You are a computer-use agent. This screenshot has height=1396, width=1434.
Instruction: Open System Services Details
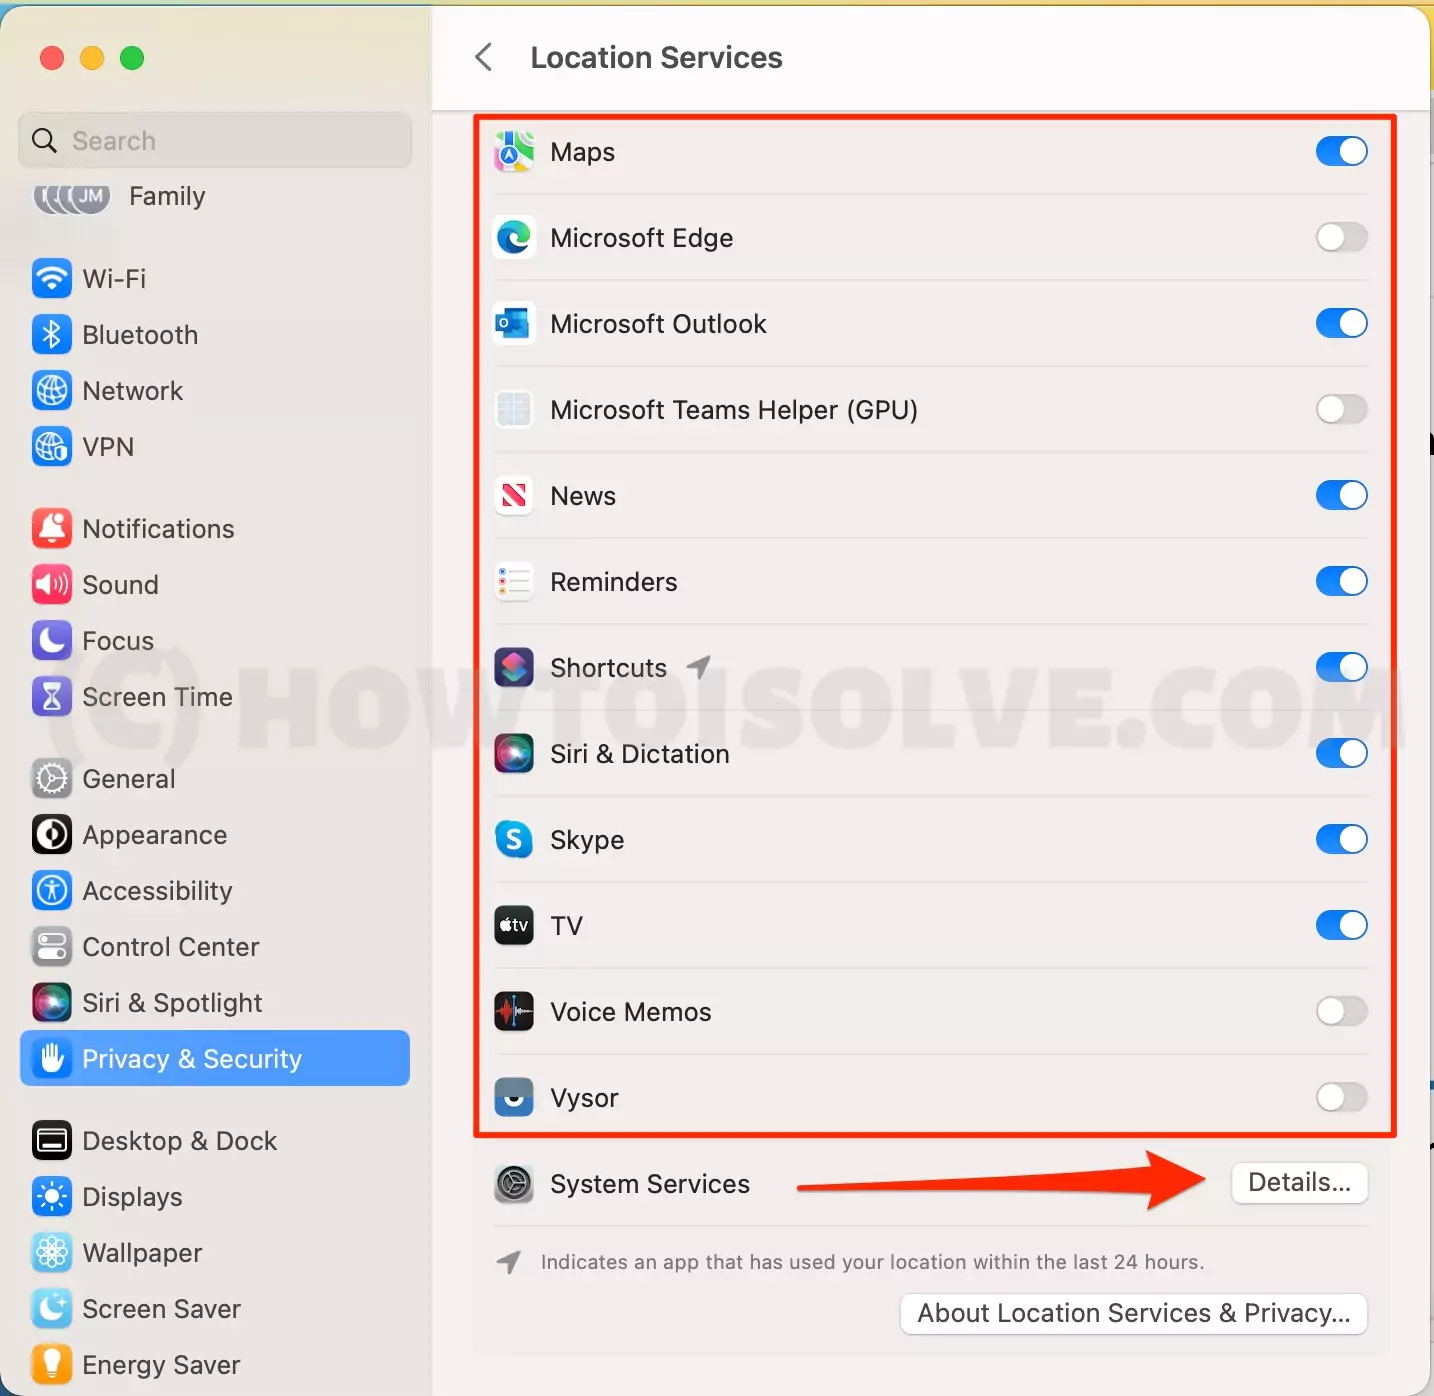1299,1183
